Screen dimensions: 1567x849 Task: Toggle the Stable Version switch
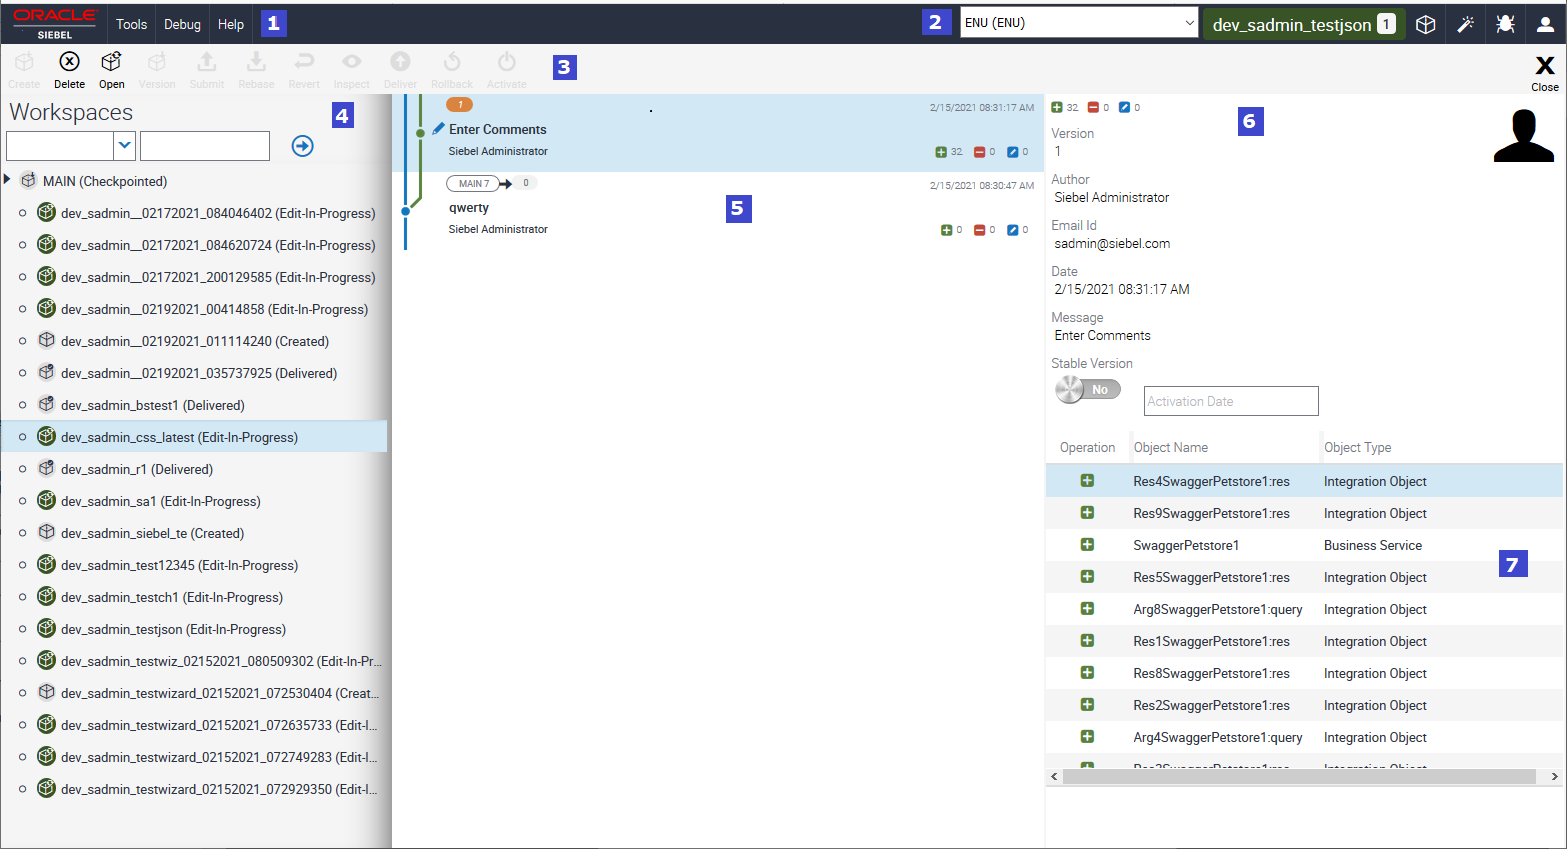[x=1087, y=389]
